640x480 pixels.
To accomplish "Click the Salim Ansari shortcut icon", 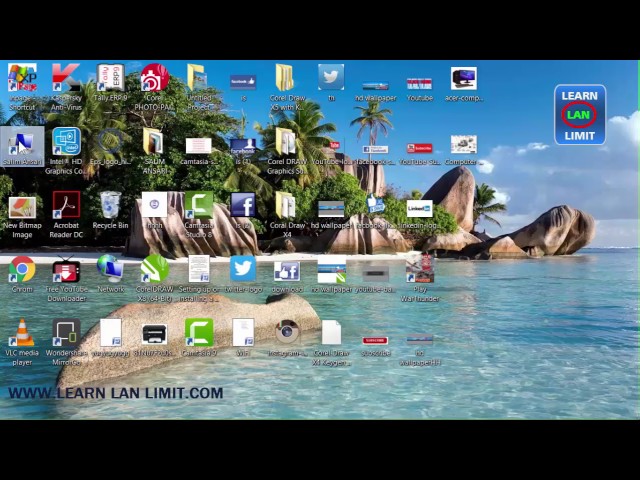I will pyautogui.click(x=22, y=146).
